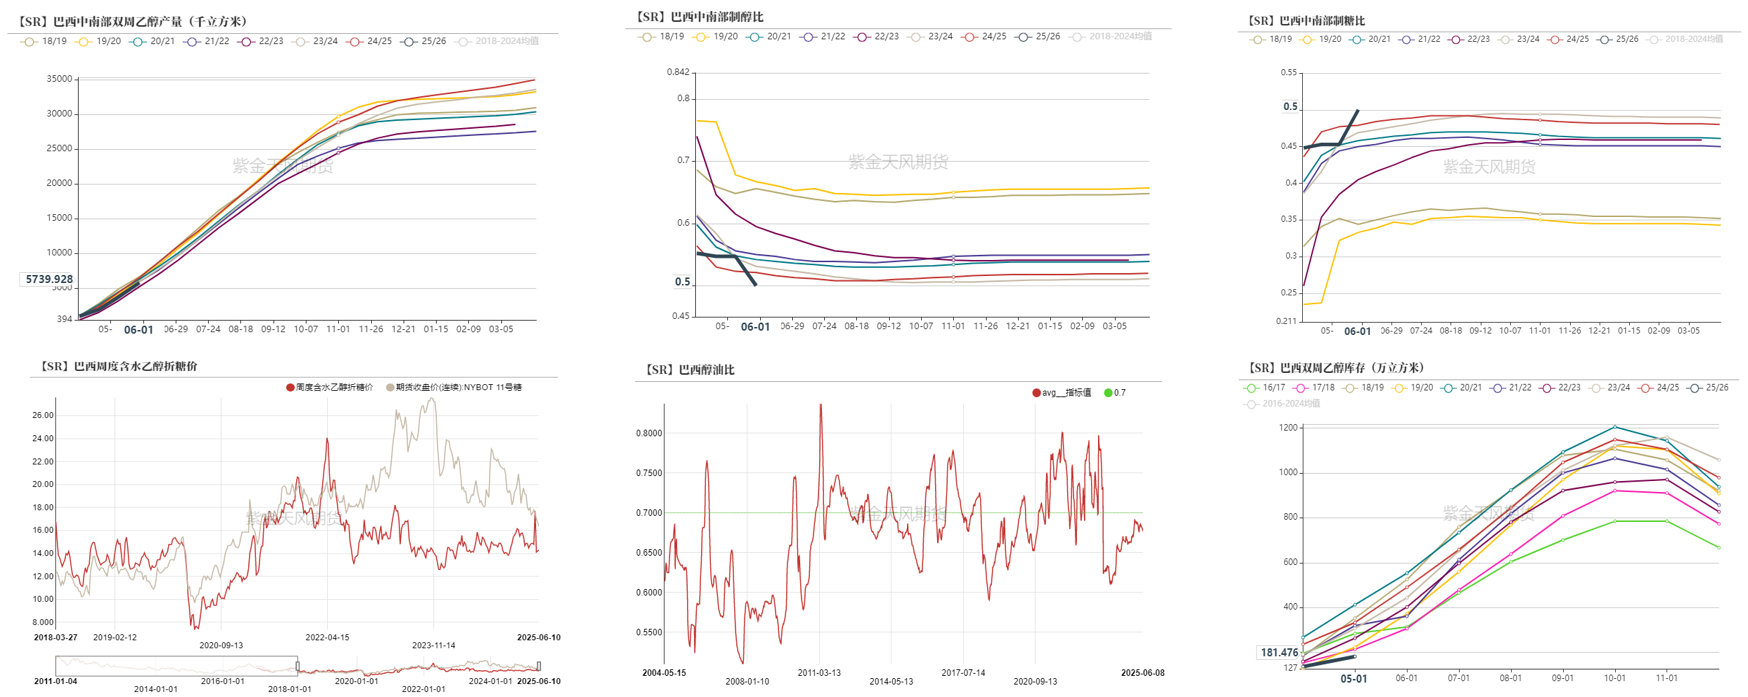Click the 巴西醇油比 chart title
1748x697 pixels.
click(690, 370)
